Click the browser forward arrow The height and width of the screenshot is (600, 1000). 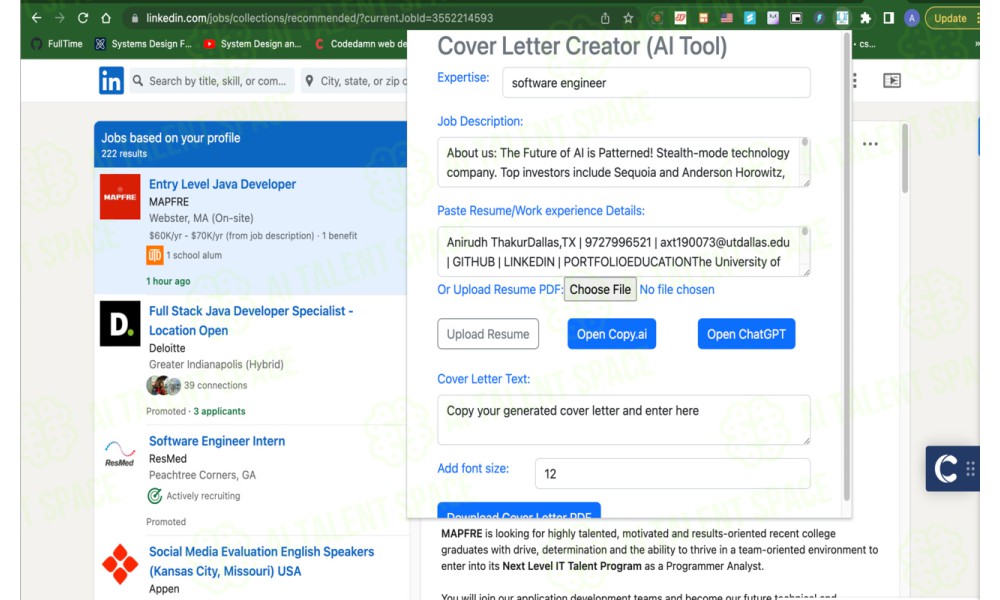point(59,18)
